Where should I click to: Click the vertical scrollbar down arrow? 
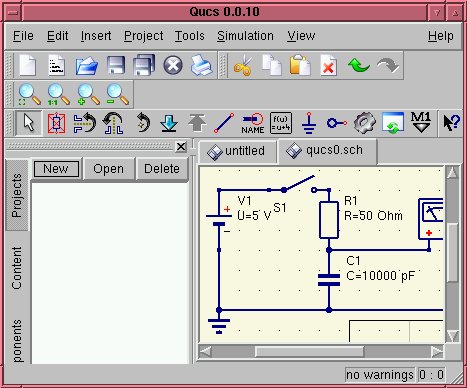tap(453, 335)
